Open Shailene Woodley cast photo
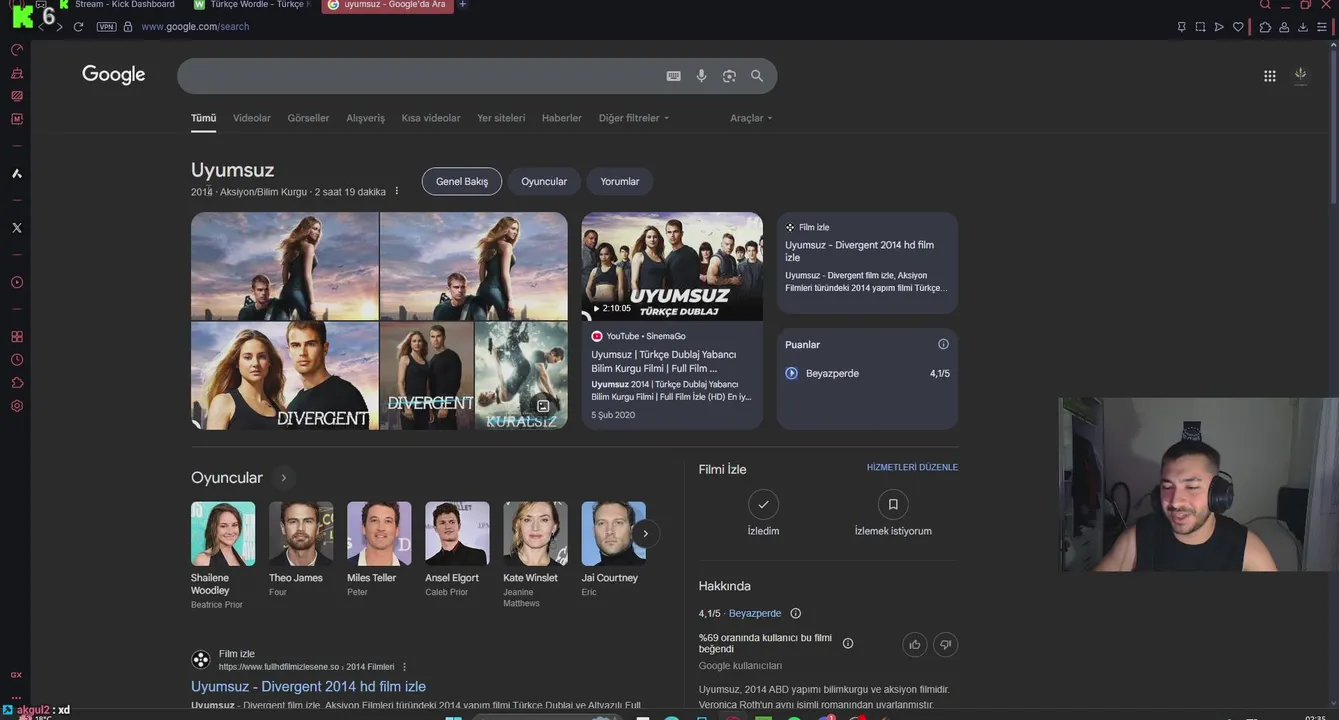 point(223,534)
